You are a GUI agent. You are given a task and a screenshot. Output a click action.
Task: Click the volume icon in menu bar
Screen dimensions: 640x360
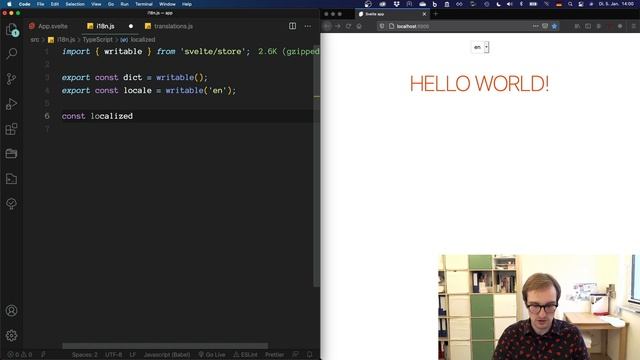pos(509,4)
